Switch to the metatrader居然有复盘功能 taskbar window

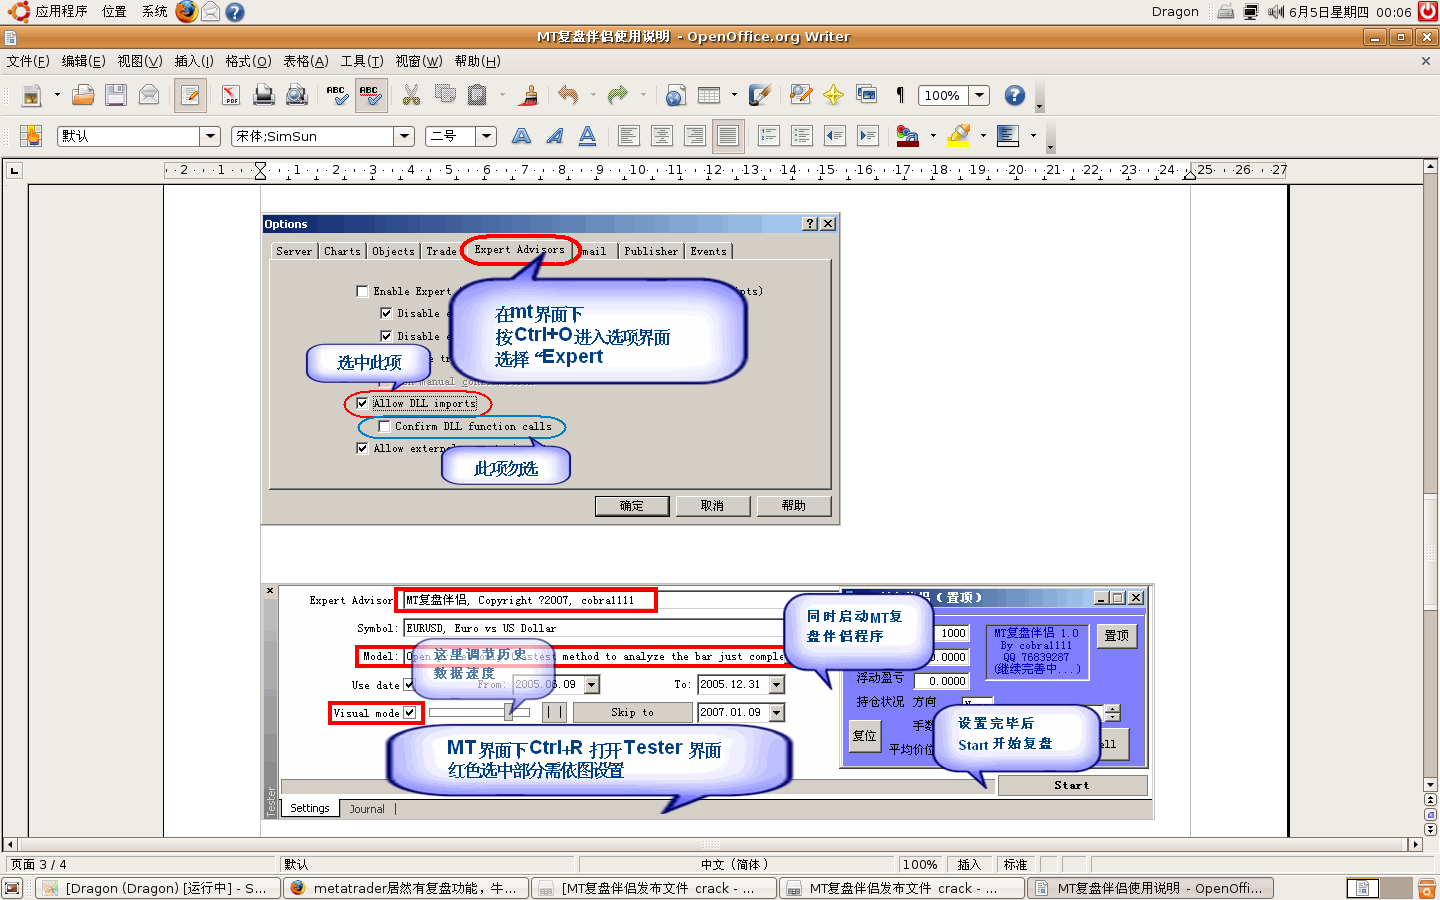[x=405, y=888]
